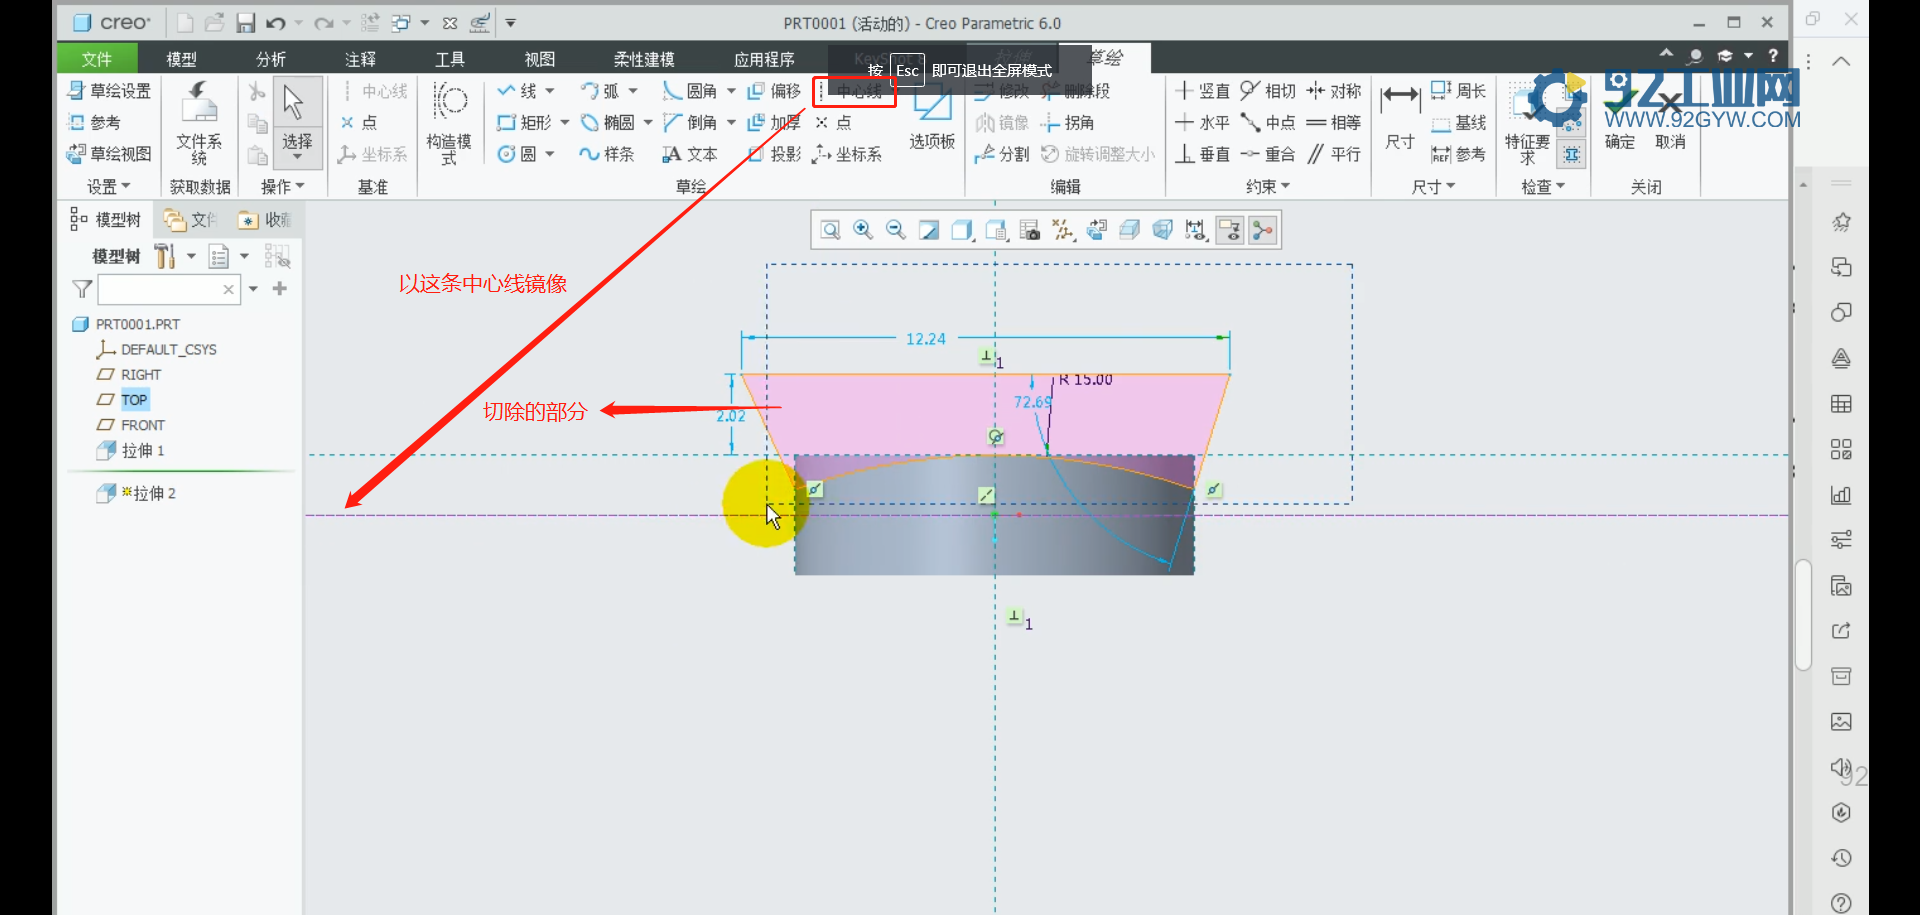Click the model tree search field
Image resolution: width=1920 pixels, height=915 pixels.
[168, 289]
